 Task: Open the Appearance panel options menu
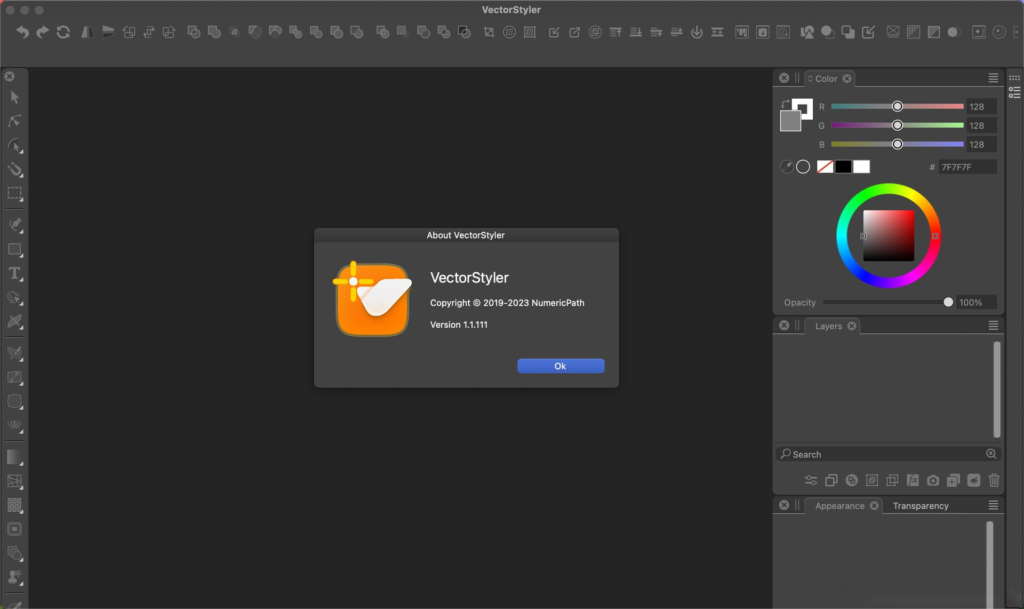(993, 505)
